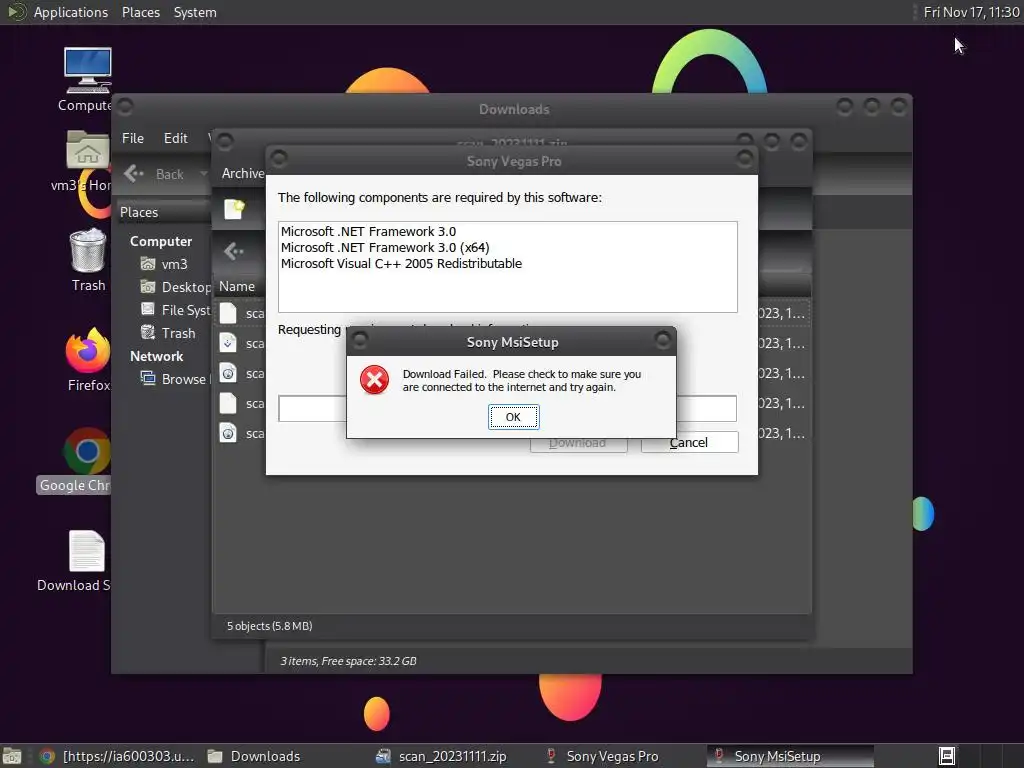Open Back history dropdown arrow in Downloads window
1024x768 pixels.
tap(203, 174)
